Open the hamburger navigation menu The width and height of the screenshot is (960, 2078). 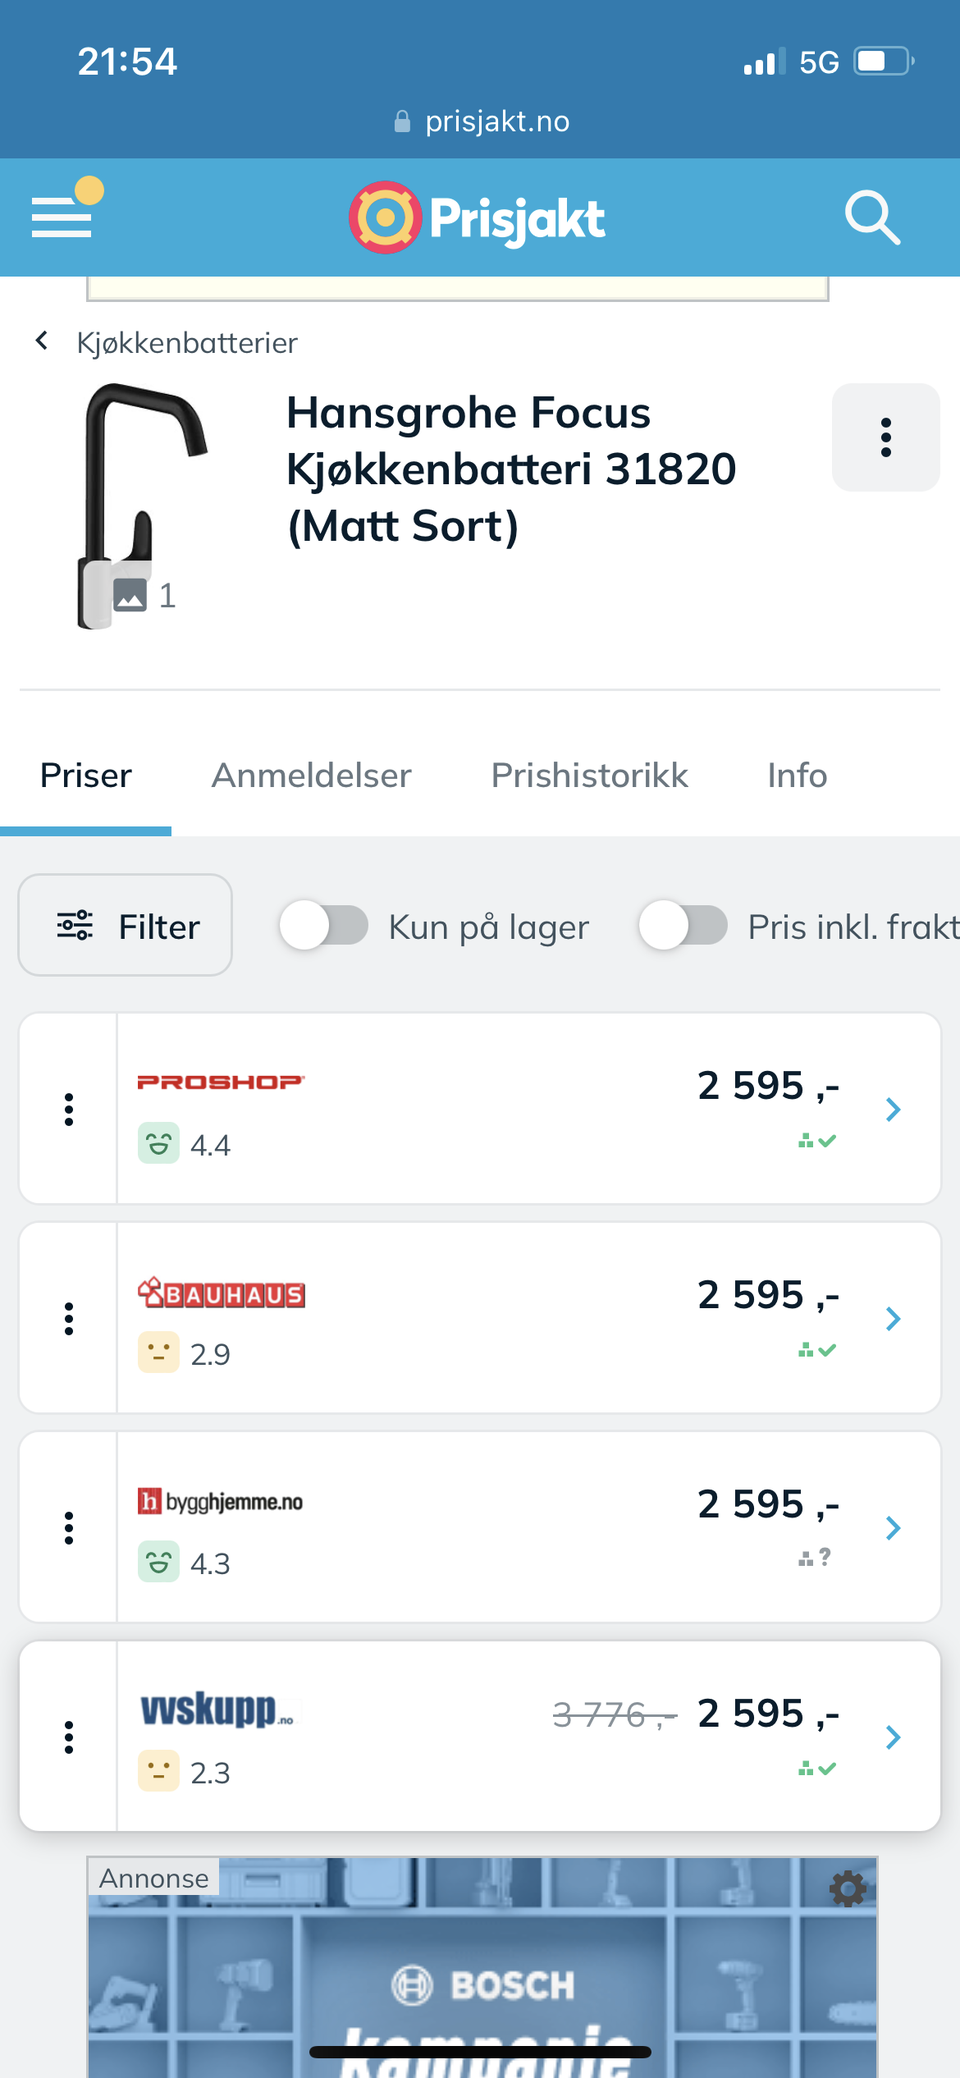(x=62, y=216)
